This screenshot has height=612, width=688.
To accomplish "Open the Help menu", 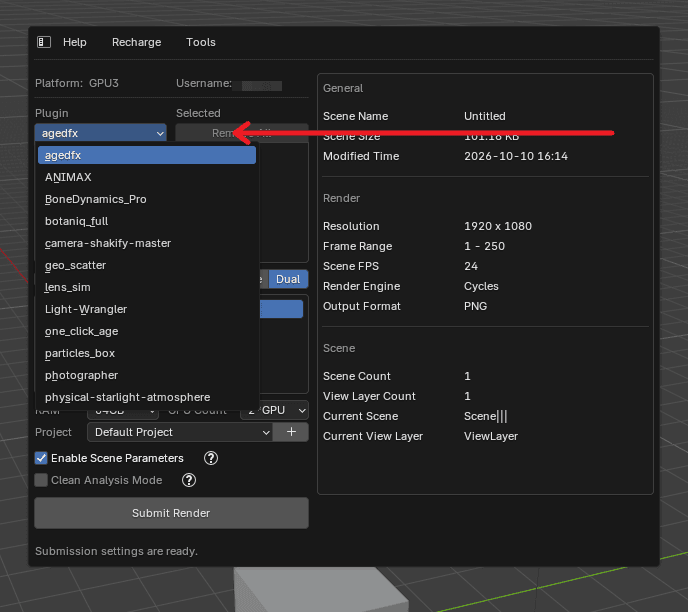I will [x=75, y=42].
